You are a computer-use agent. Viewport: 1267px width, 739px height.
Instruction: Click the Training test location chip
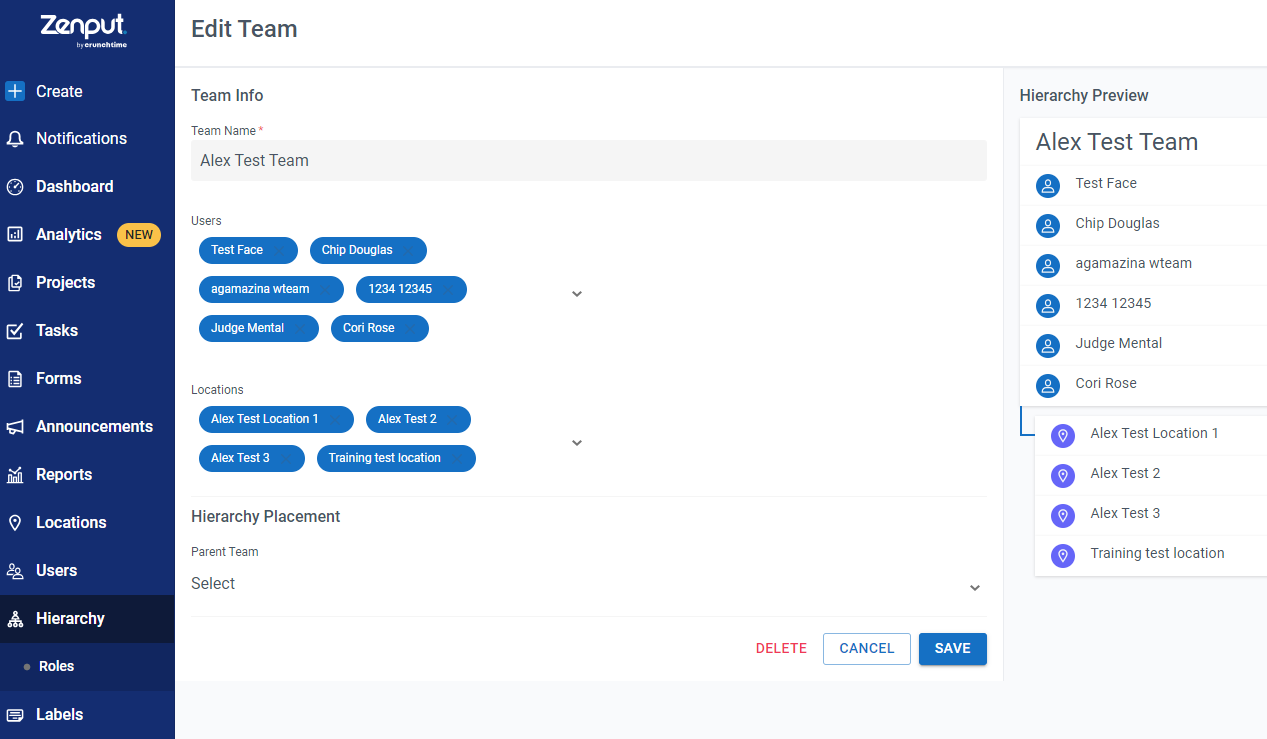pos(396,458)
